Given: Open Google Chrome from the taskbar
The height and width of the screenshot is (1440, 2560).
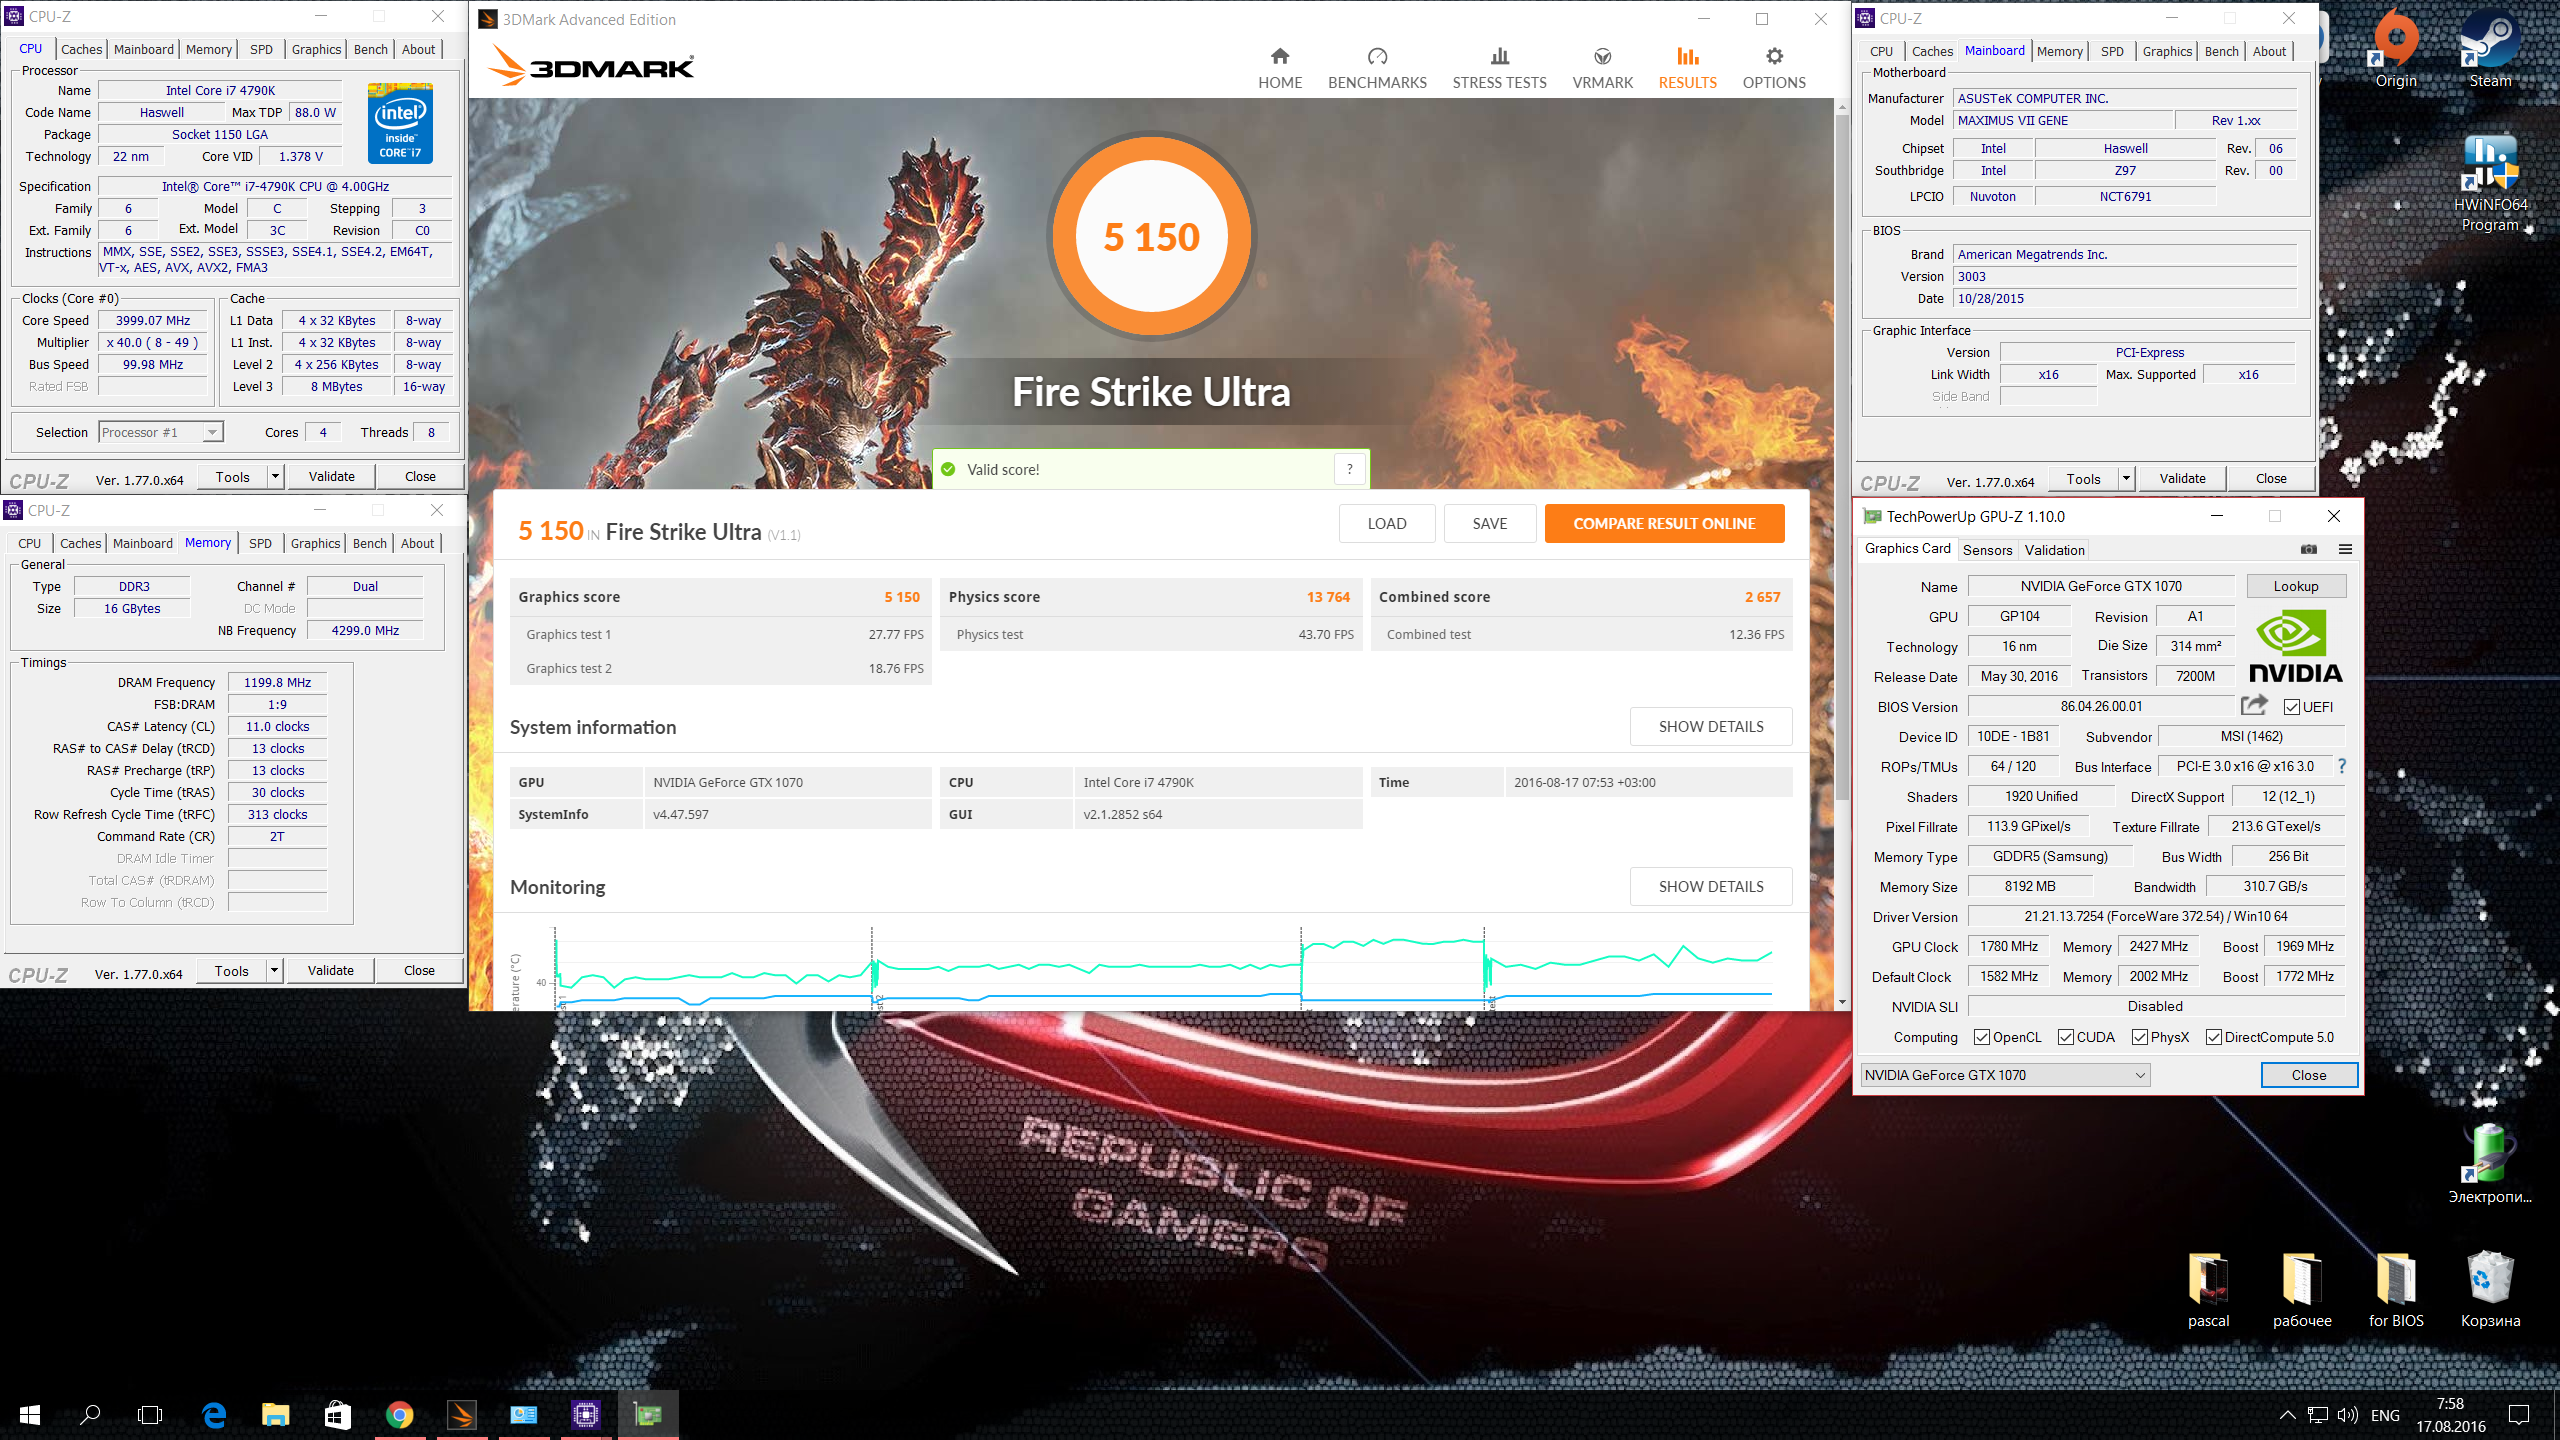Looking at the screenshot, I should (399, 1414).
